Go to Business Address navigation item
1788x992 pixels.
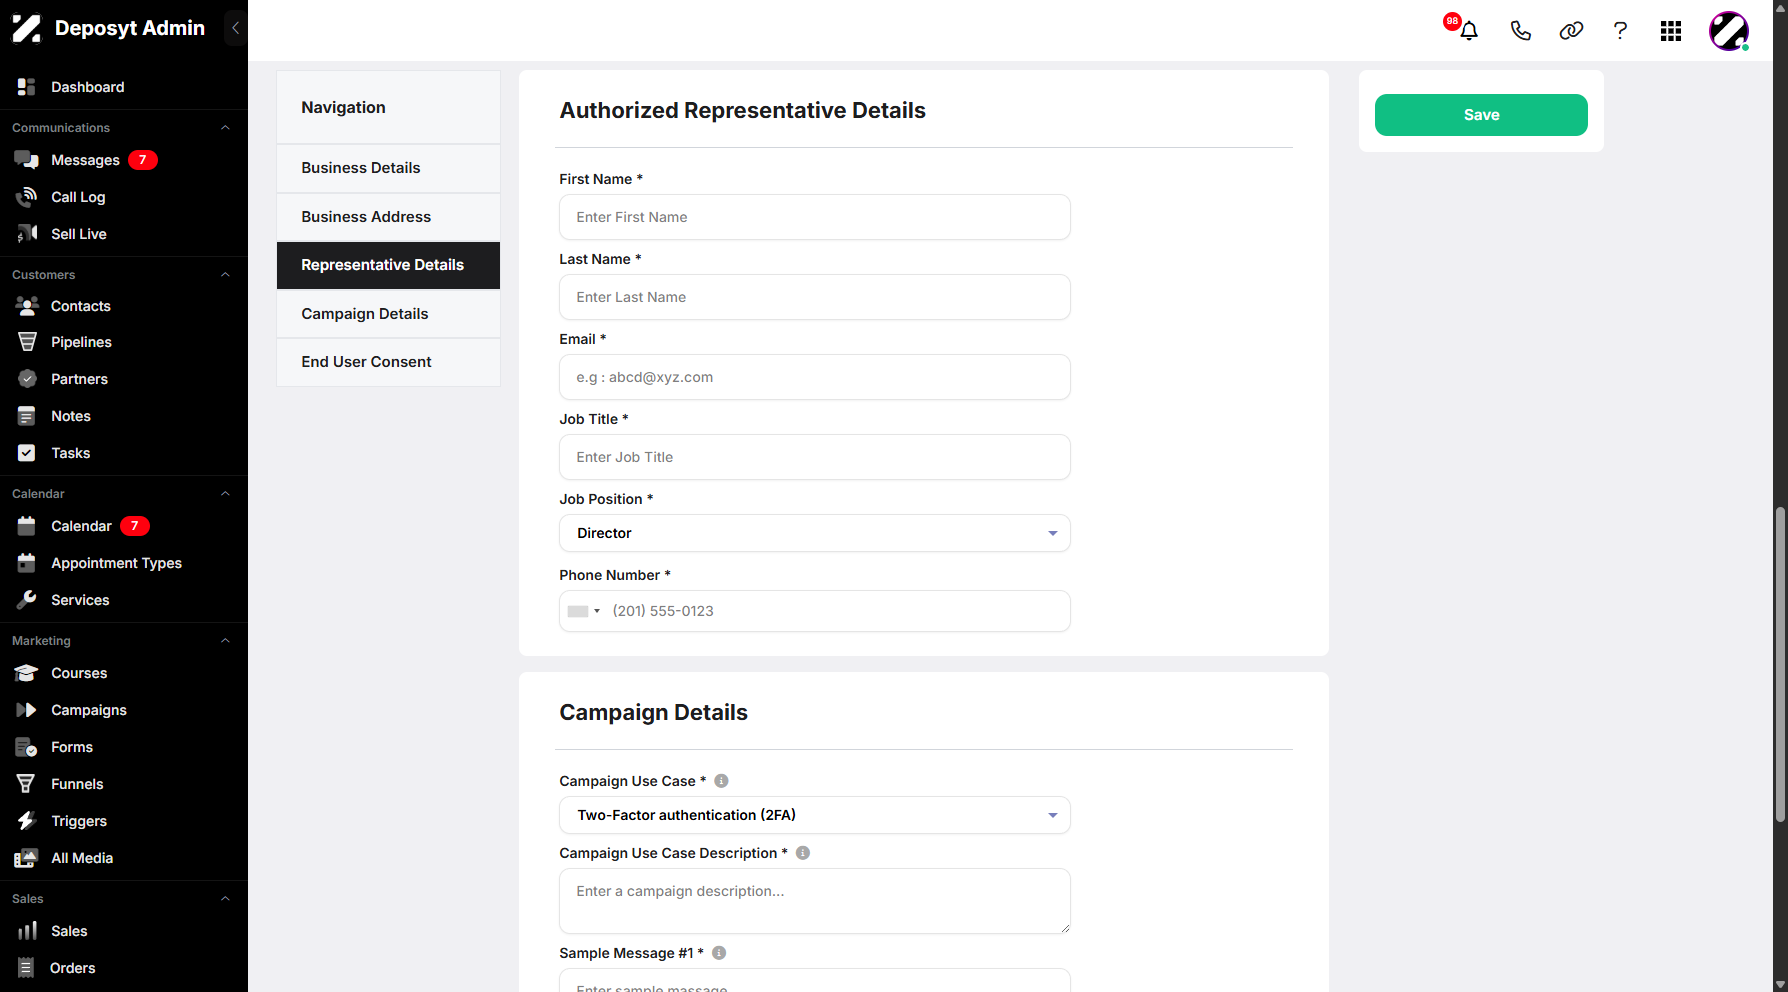tap(388, 217)
